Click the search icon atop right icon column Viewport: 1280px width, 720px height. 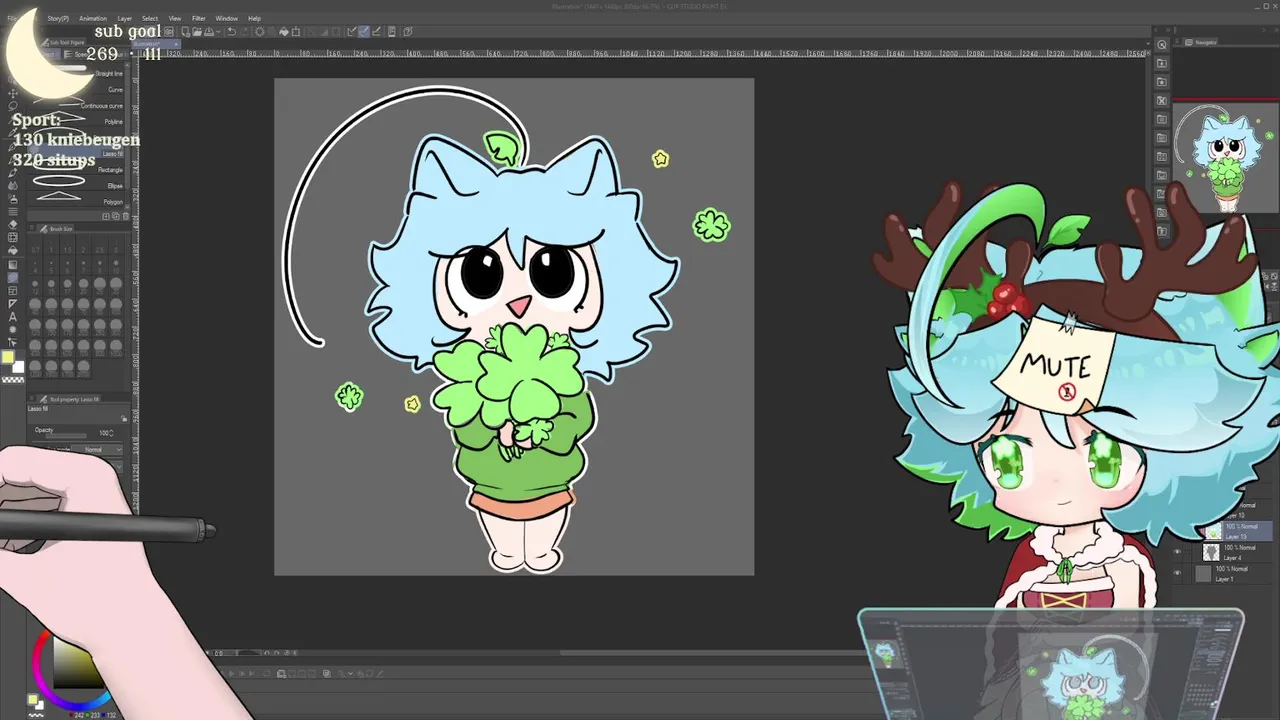1162,44
